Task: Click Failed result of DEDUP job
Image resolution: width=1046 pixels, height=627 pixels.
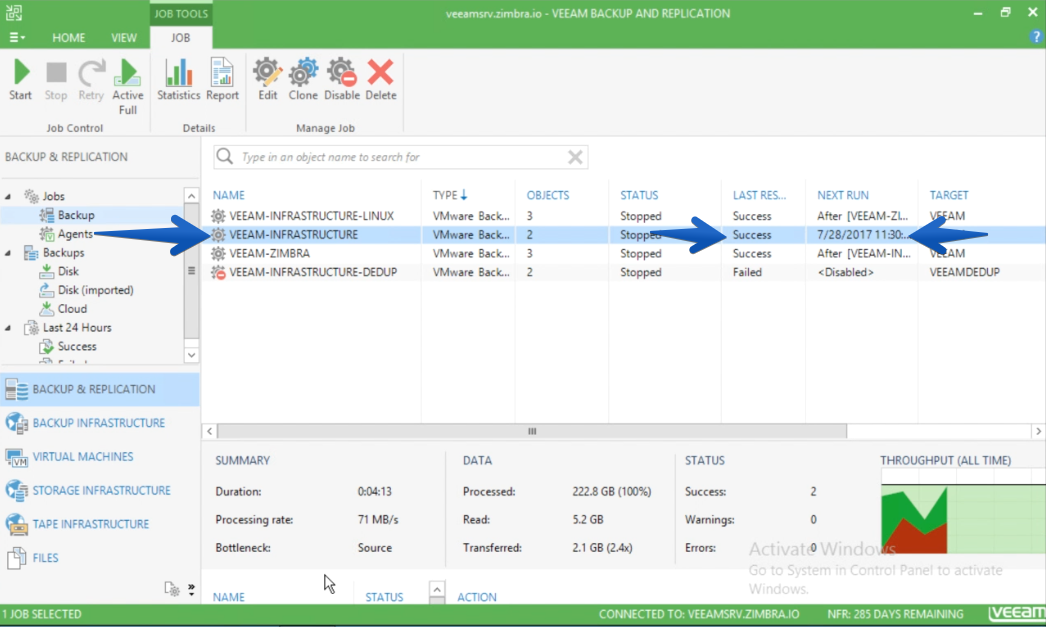Action: pyautogui.click(x=747, y=272)
